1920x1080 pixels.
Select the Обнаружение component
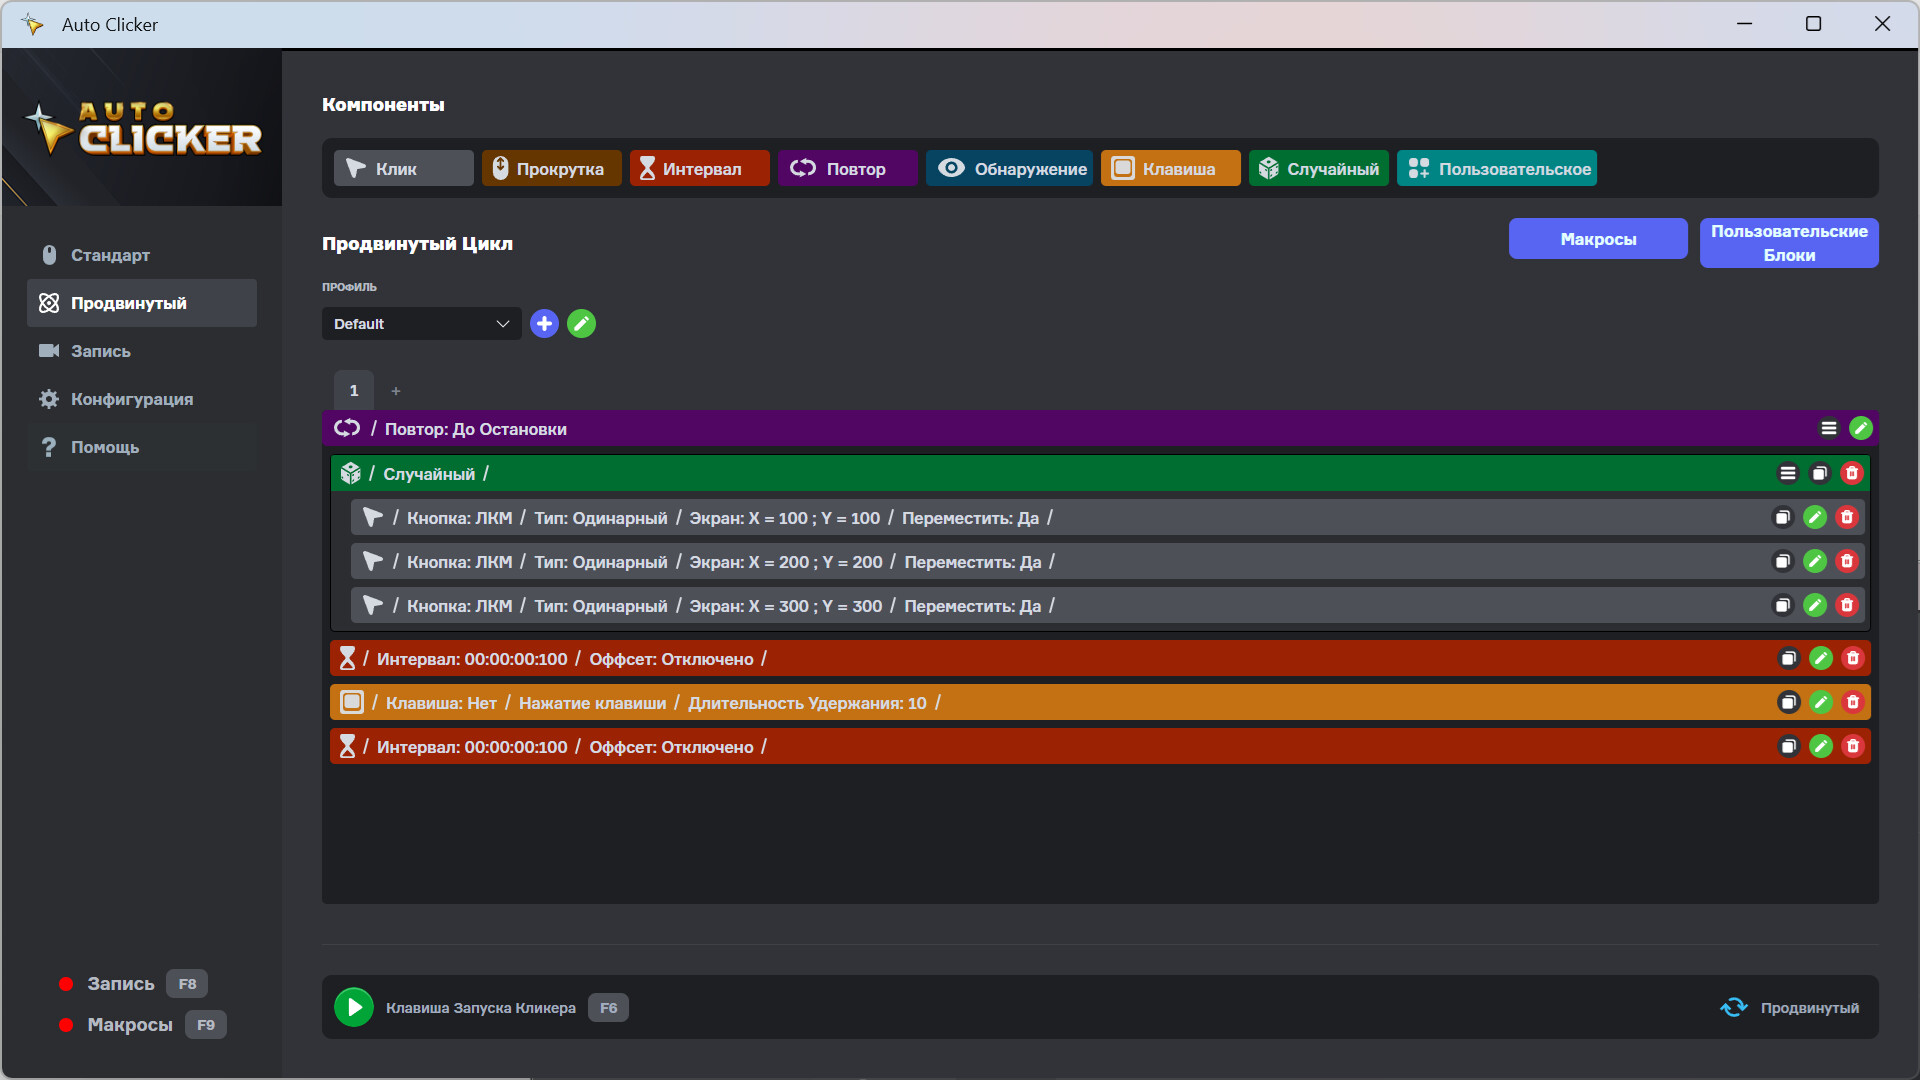coord(1009,168)
